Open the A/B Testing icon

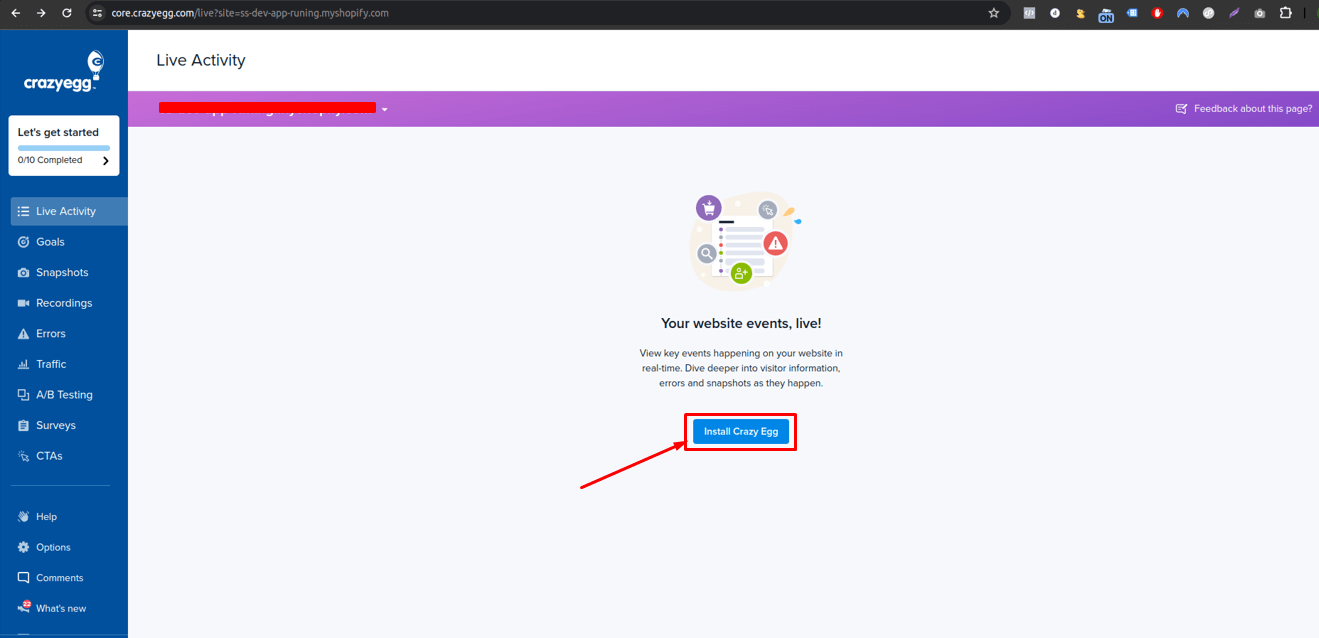[x=24, y=395]
